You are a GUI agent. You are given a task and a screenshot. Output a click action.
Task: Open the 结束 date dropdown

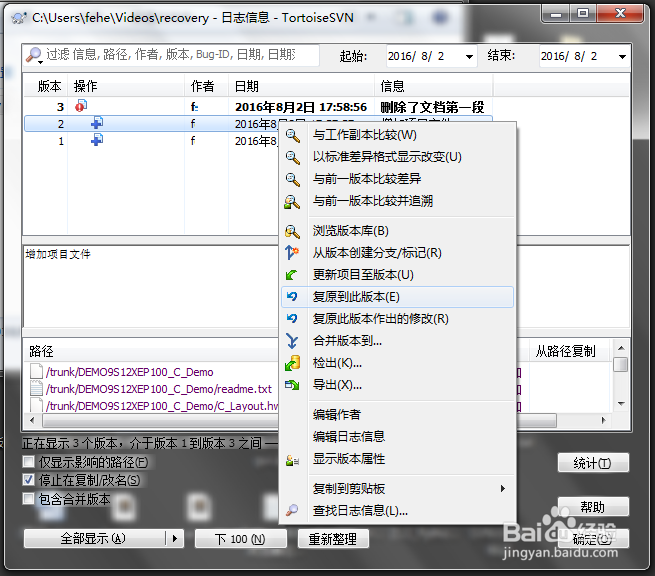click(x=622, y=57)
